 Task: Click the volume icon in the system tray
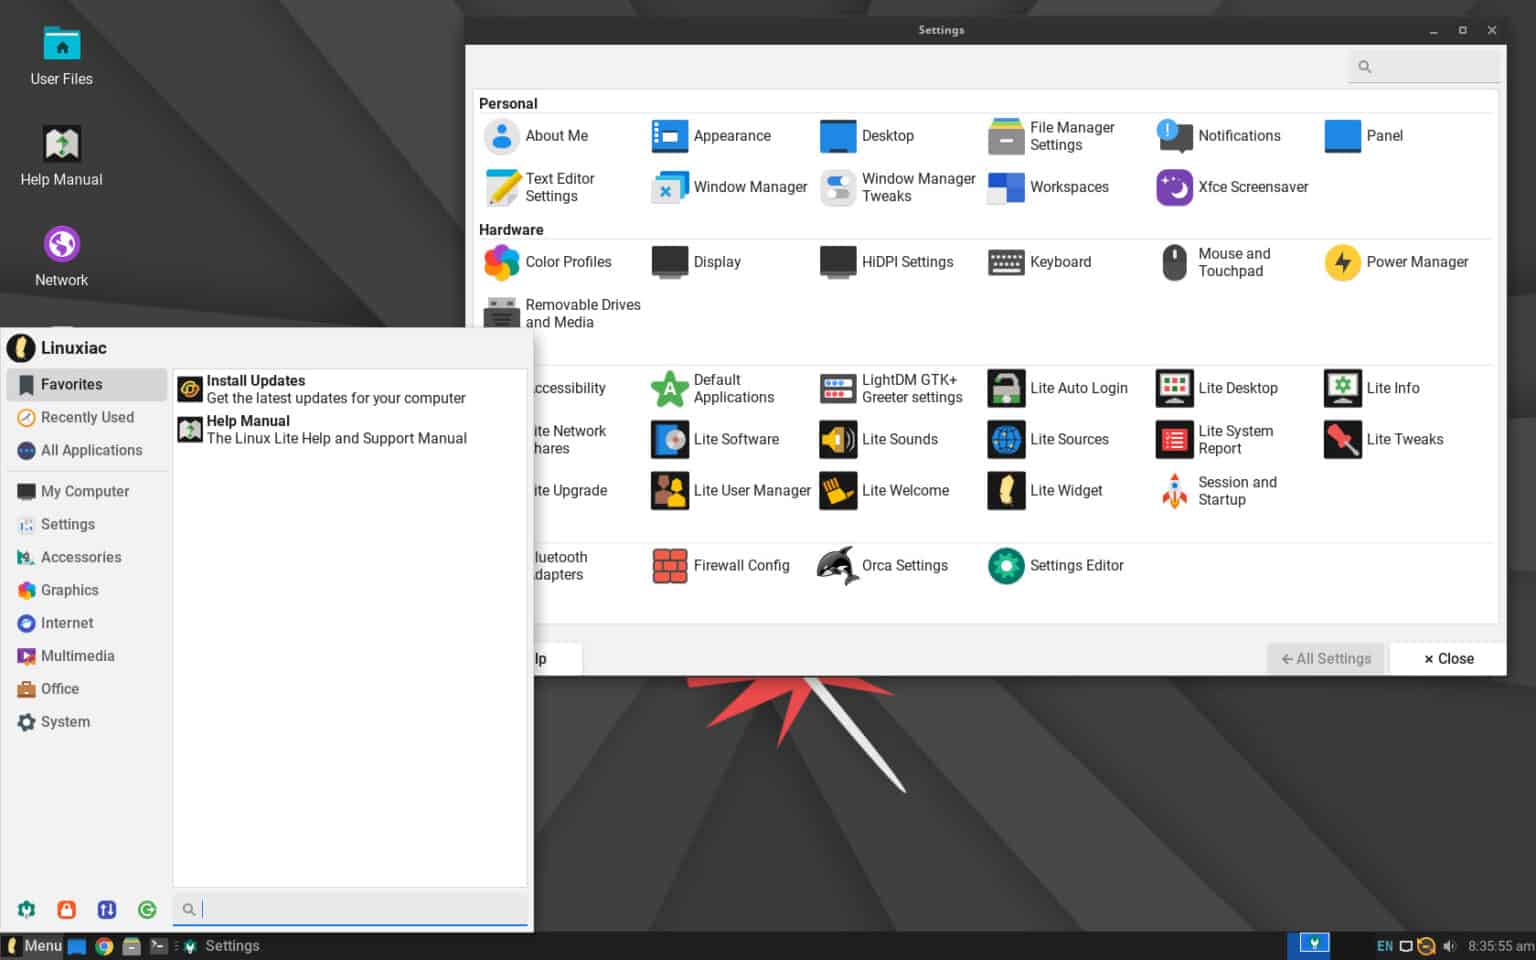(x=1449, y=945)
